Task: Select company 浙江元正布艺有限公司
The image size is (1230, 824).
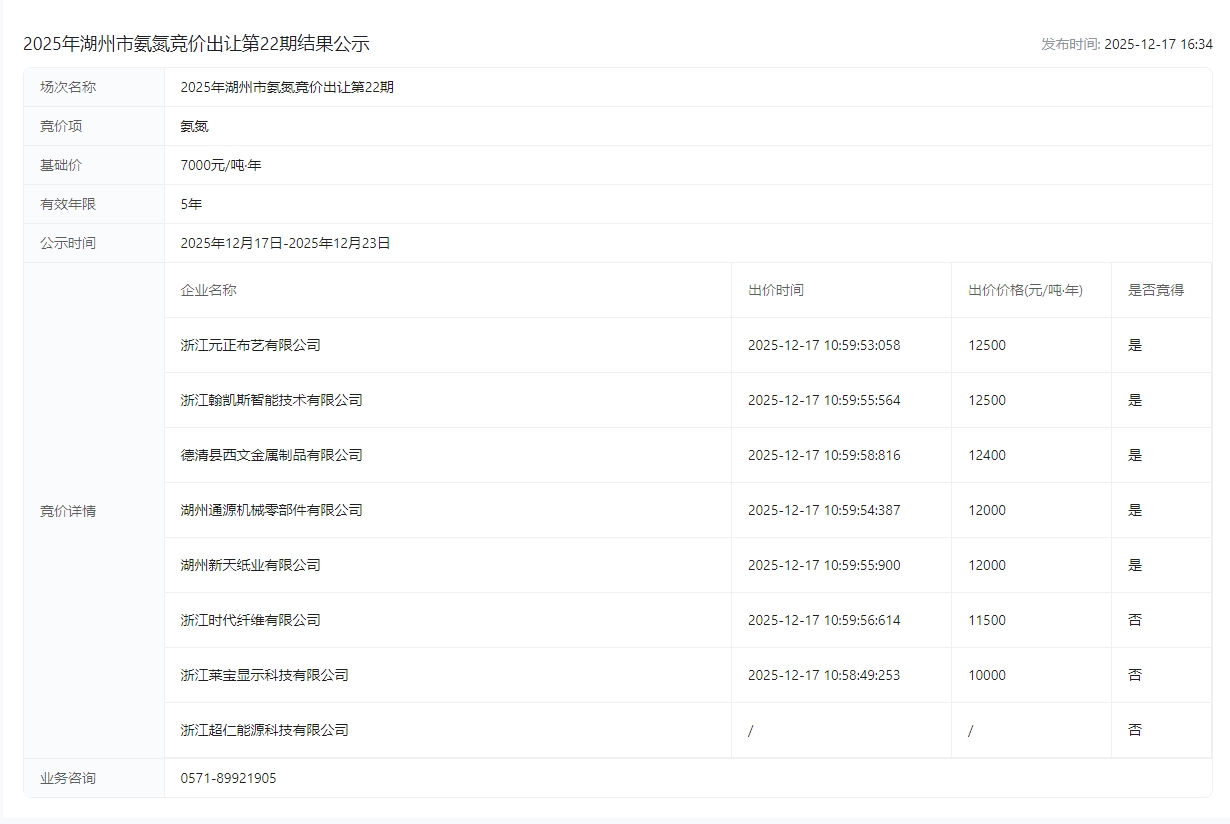Action: pyautogui.click(x=250, y=345)
